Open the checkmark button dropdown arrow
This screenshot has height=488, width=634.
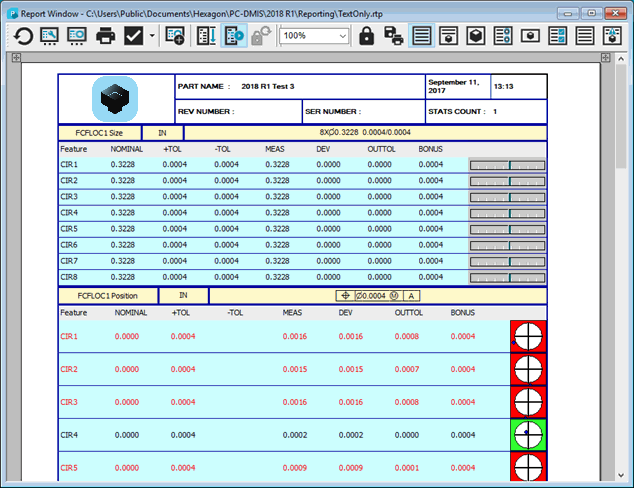click(x=152, y=36)
